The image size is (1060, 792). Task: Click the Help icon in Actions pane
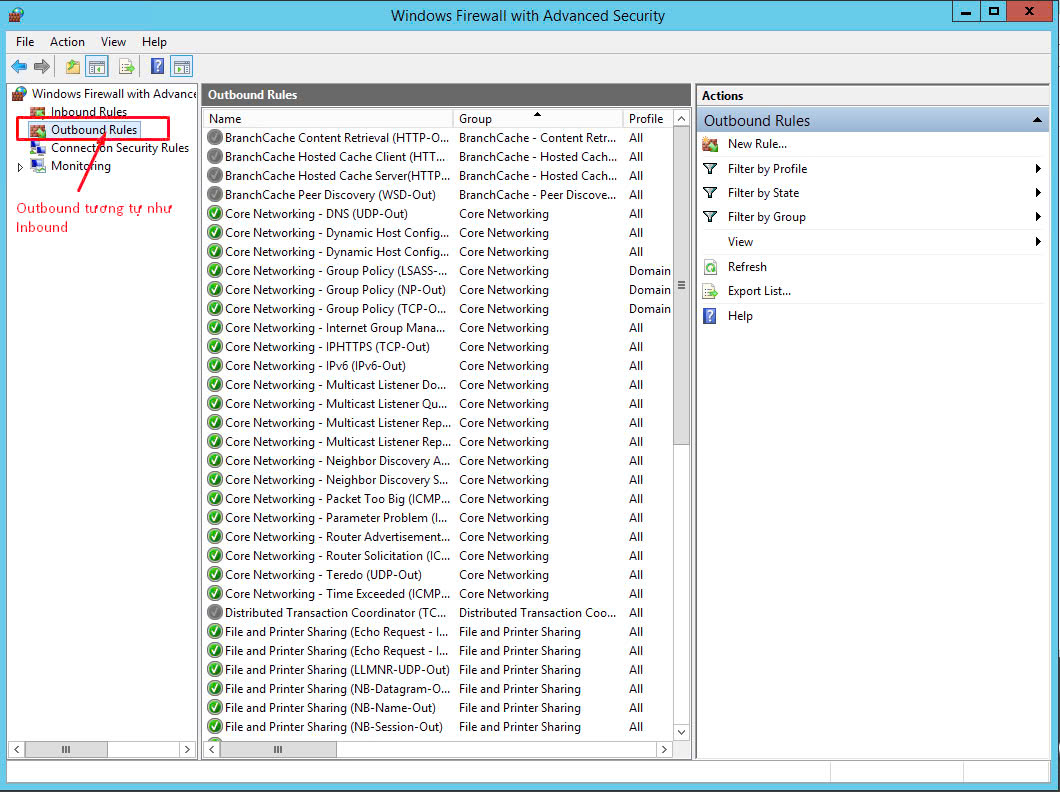click(x=710, y=316)
